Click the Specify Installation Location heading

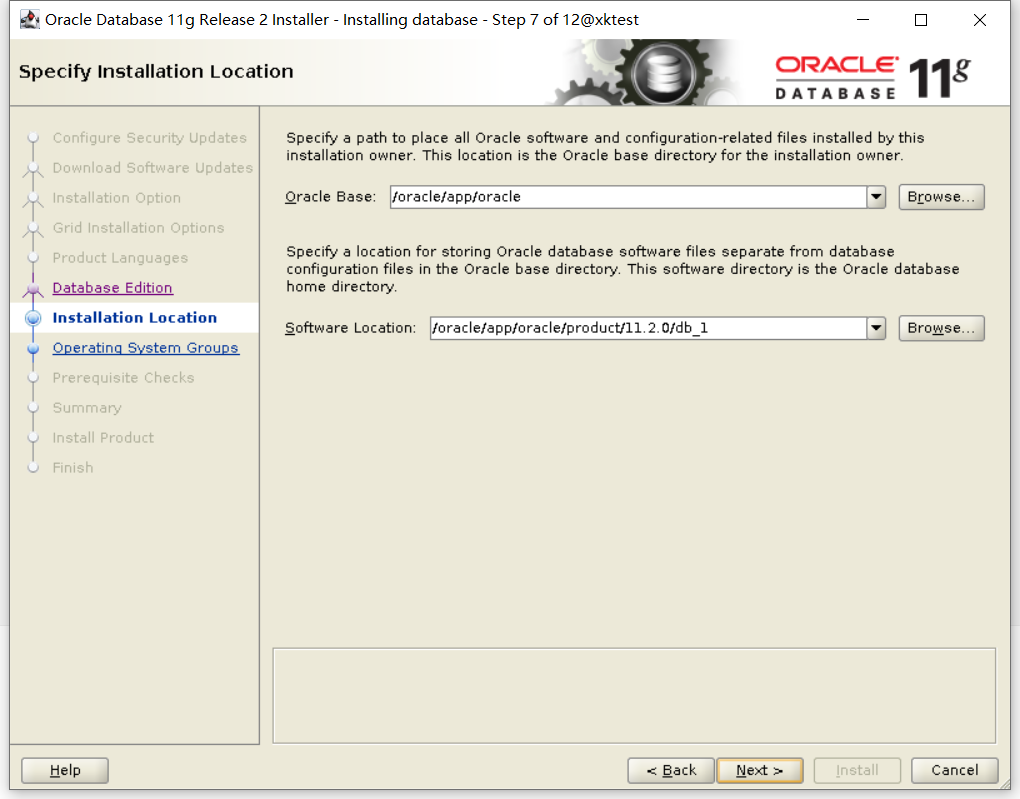click(156, 71)
